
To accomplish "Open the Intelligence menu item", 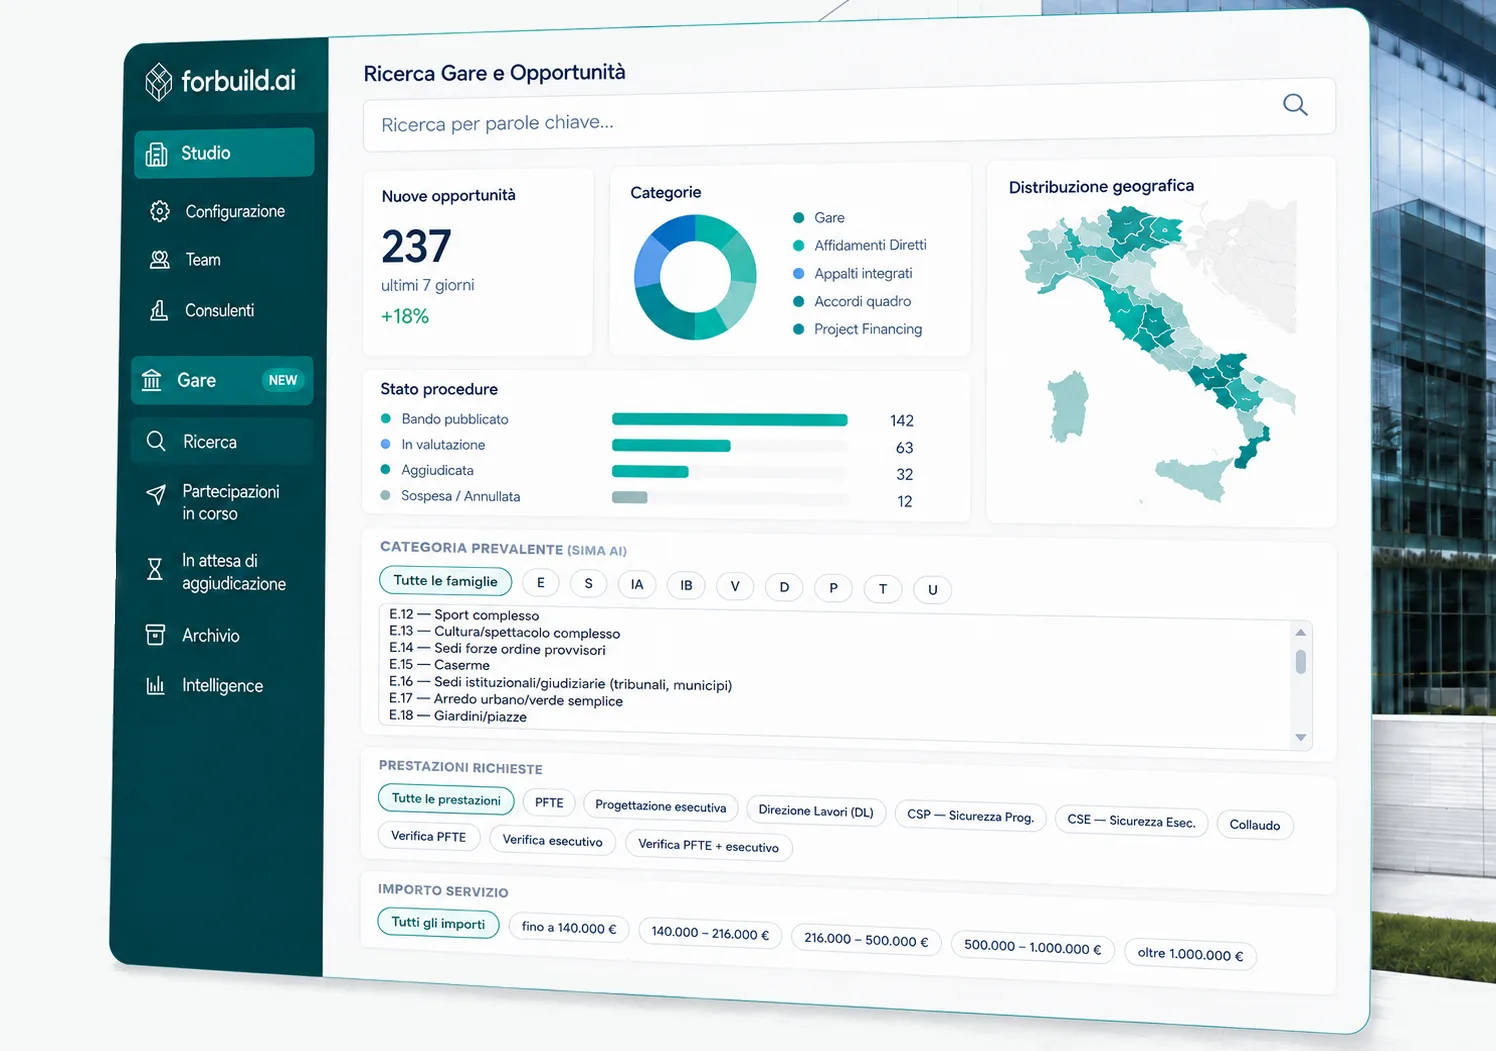I will point(222,685).
